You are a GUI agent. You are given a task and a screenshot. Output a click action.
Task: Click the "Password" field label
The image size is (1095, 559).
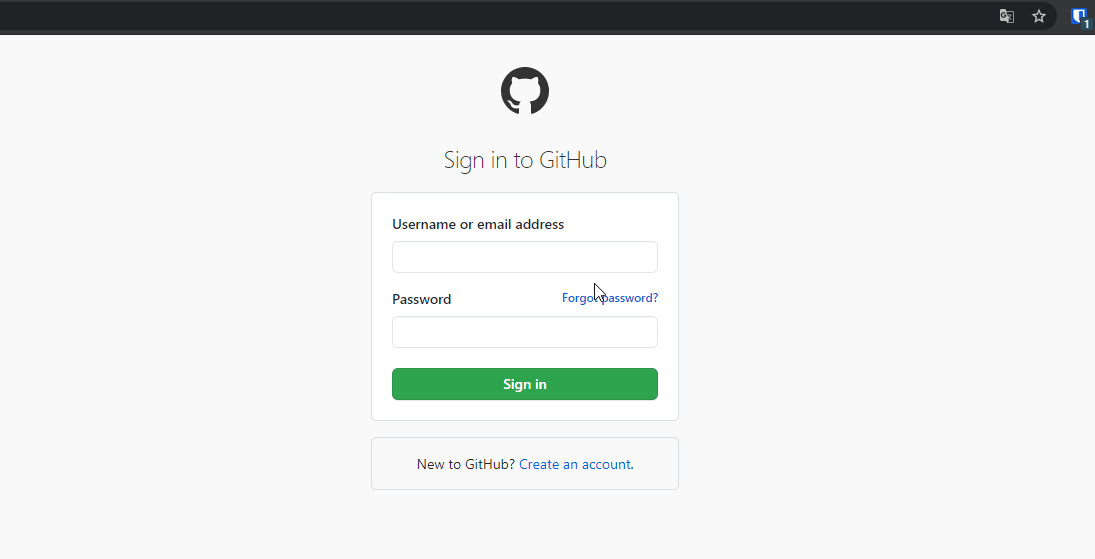click(x=421, y=299)
